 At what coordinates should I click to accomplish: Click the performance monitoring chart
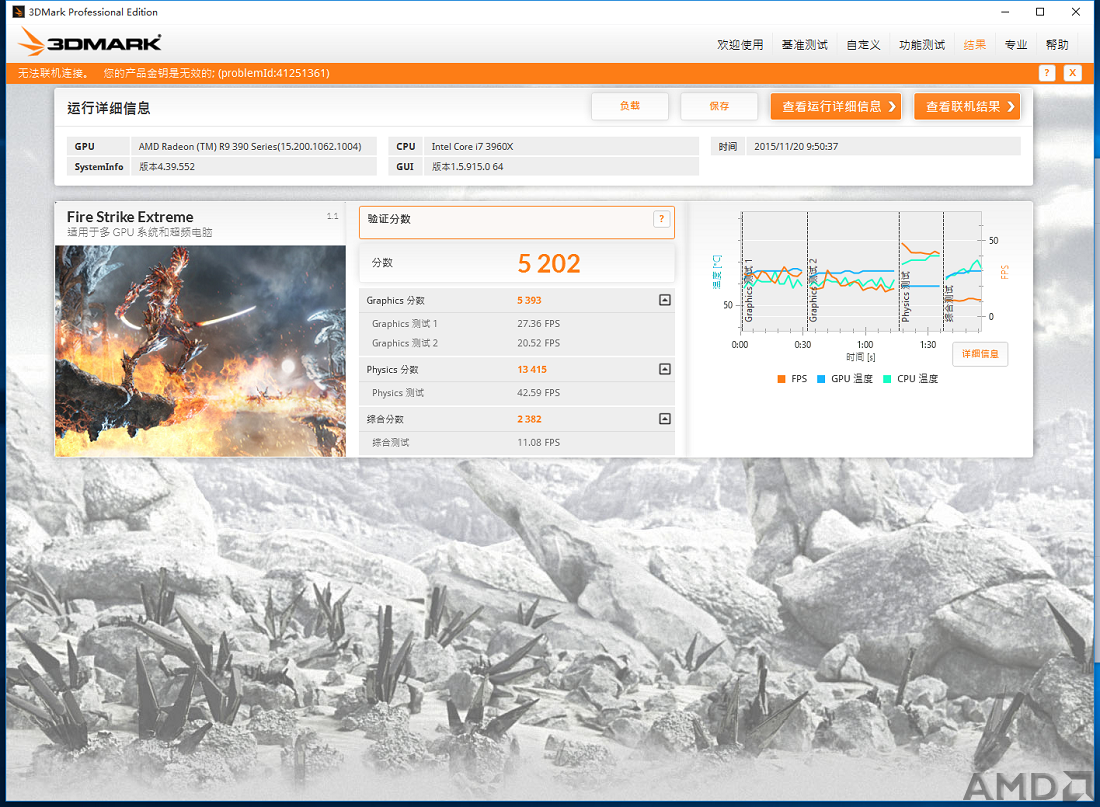(x=861, y=271)
